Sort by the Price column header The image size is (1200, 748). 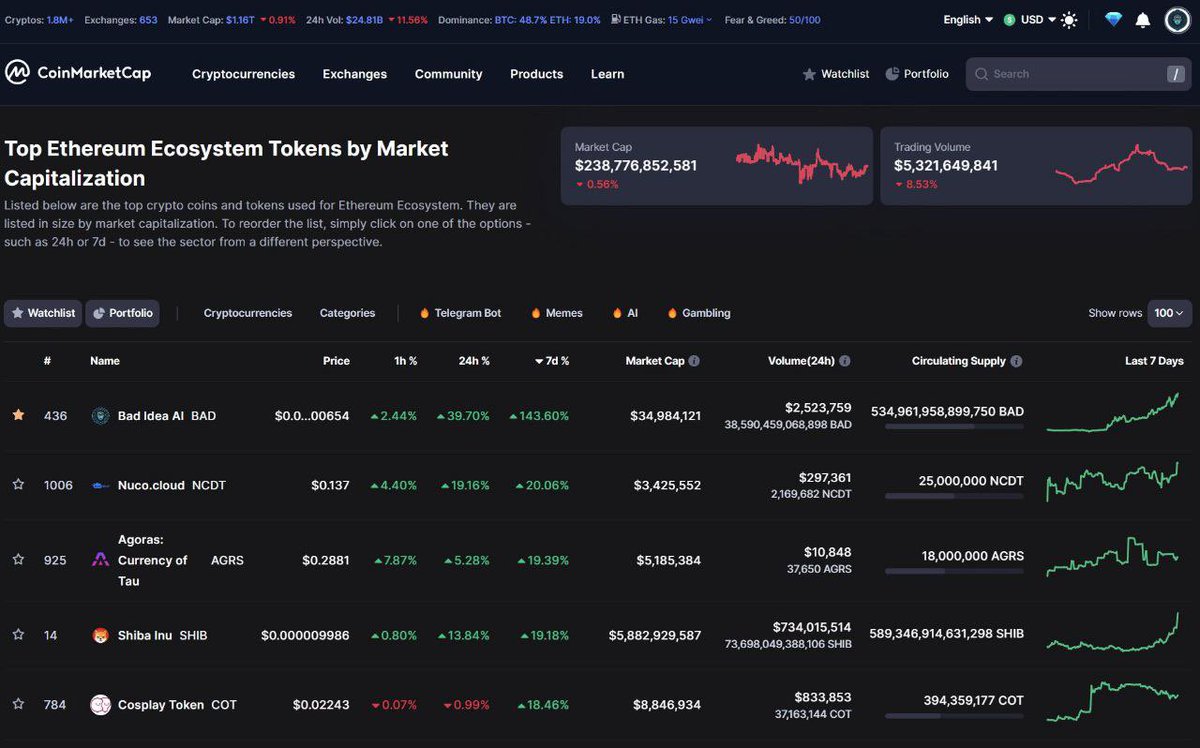336,361
